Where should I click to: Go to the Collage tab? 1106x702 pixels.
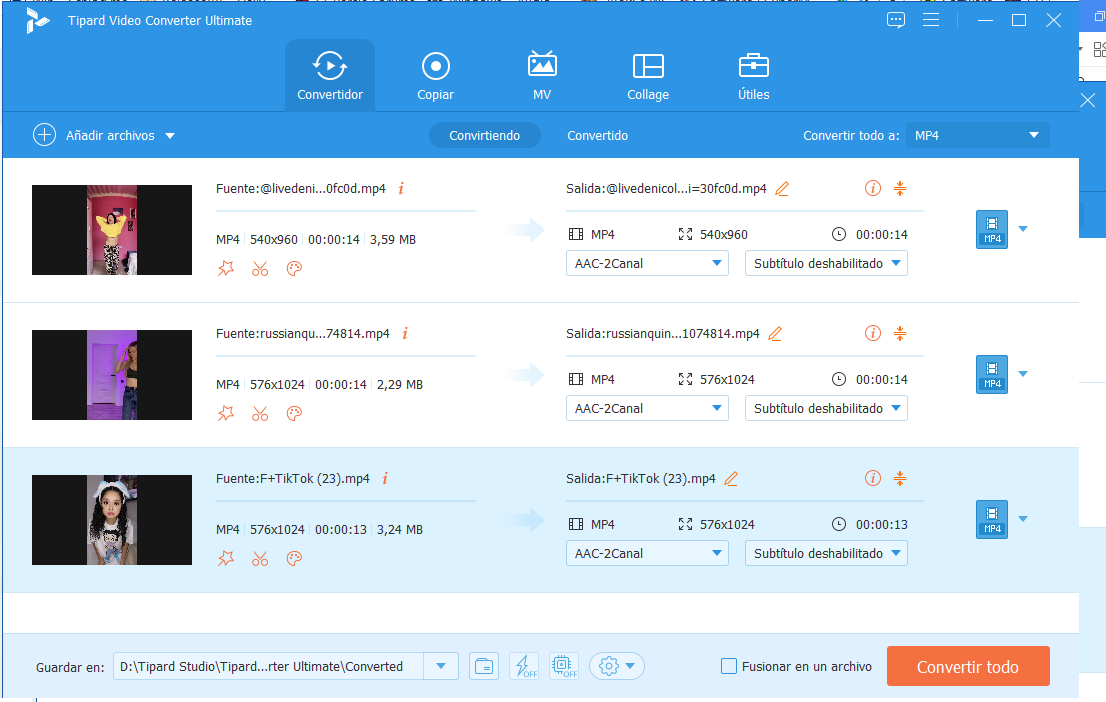648,75
